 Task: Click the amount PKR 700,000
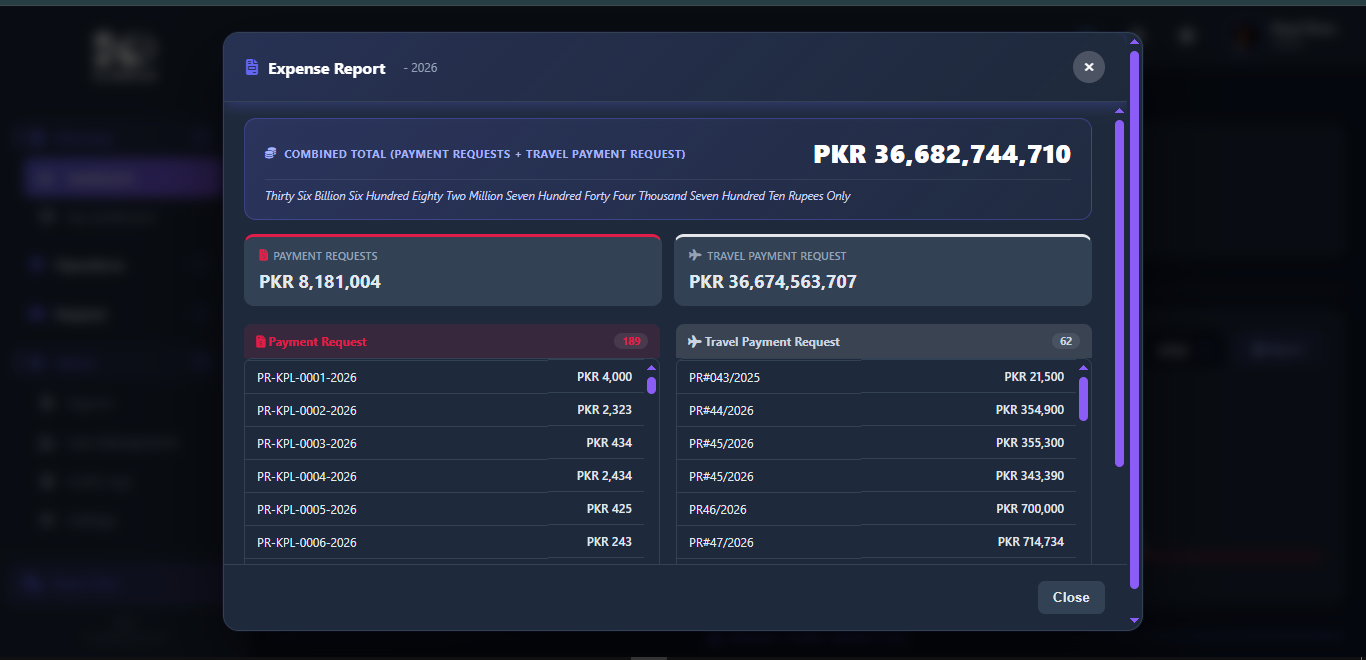point(1030,509)
